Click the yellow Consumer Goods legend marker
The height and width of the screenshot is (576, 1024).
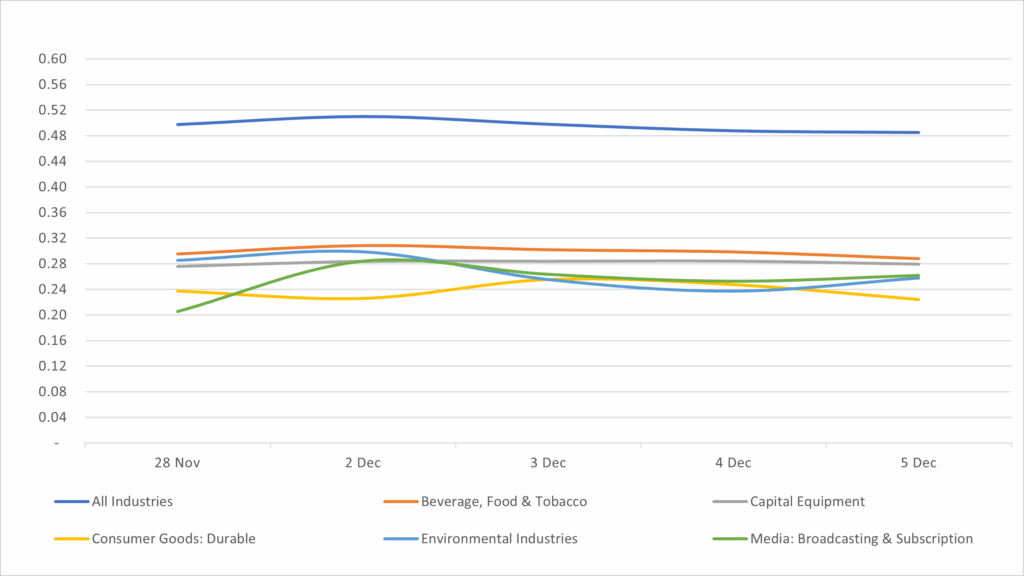coord(70,538)
